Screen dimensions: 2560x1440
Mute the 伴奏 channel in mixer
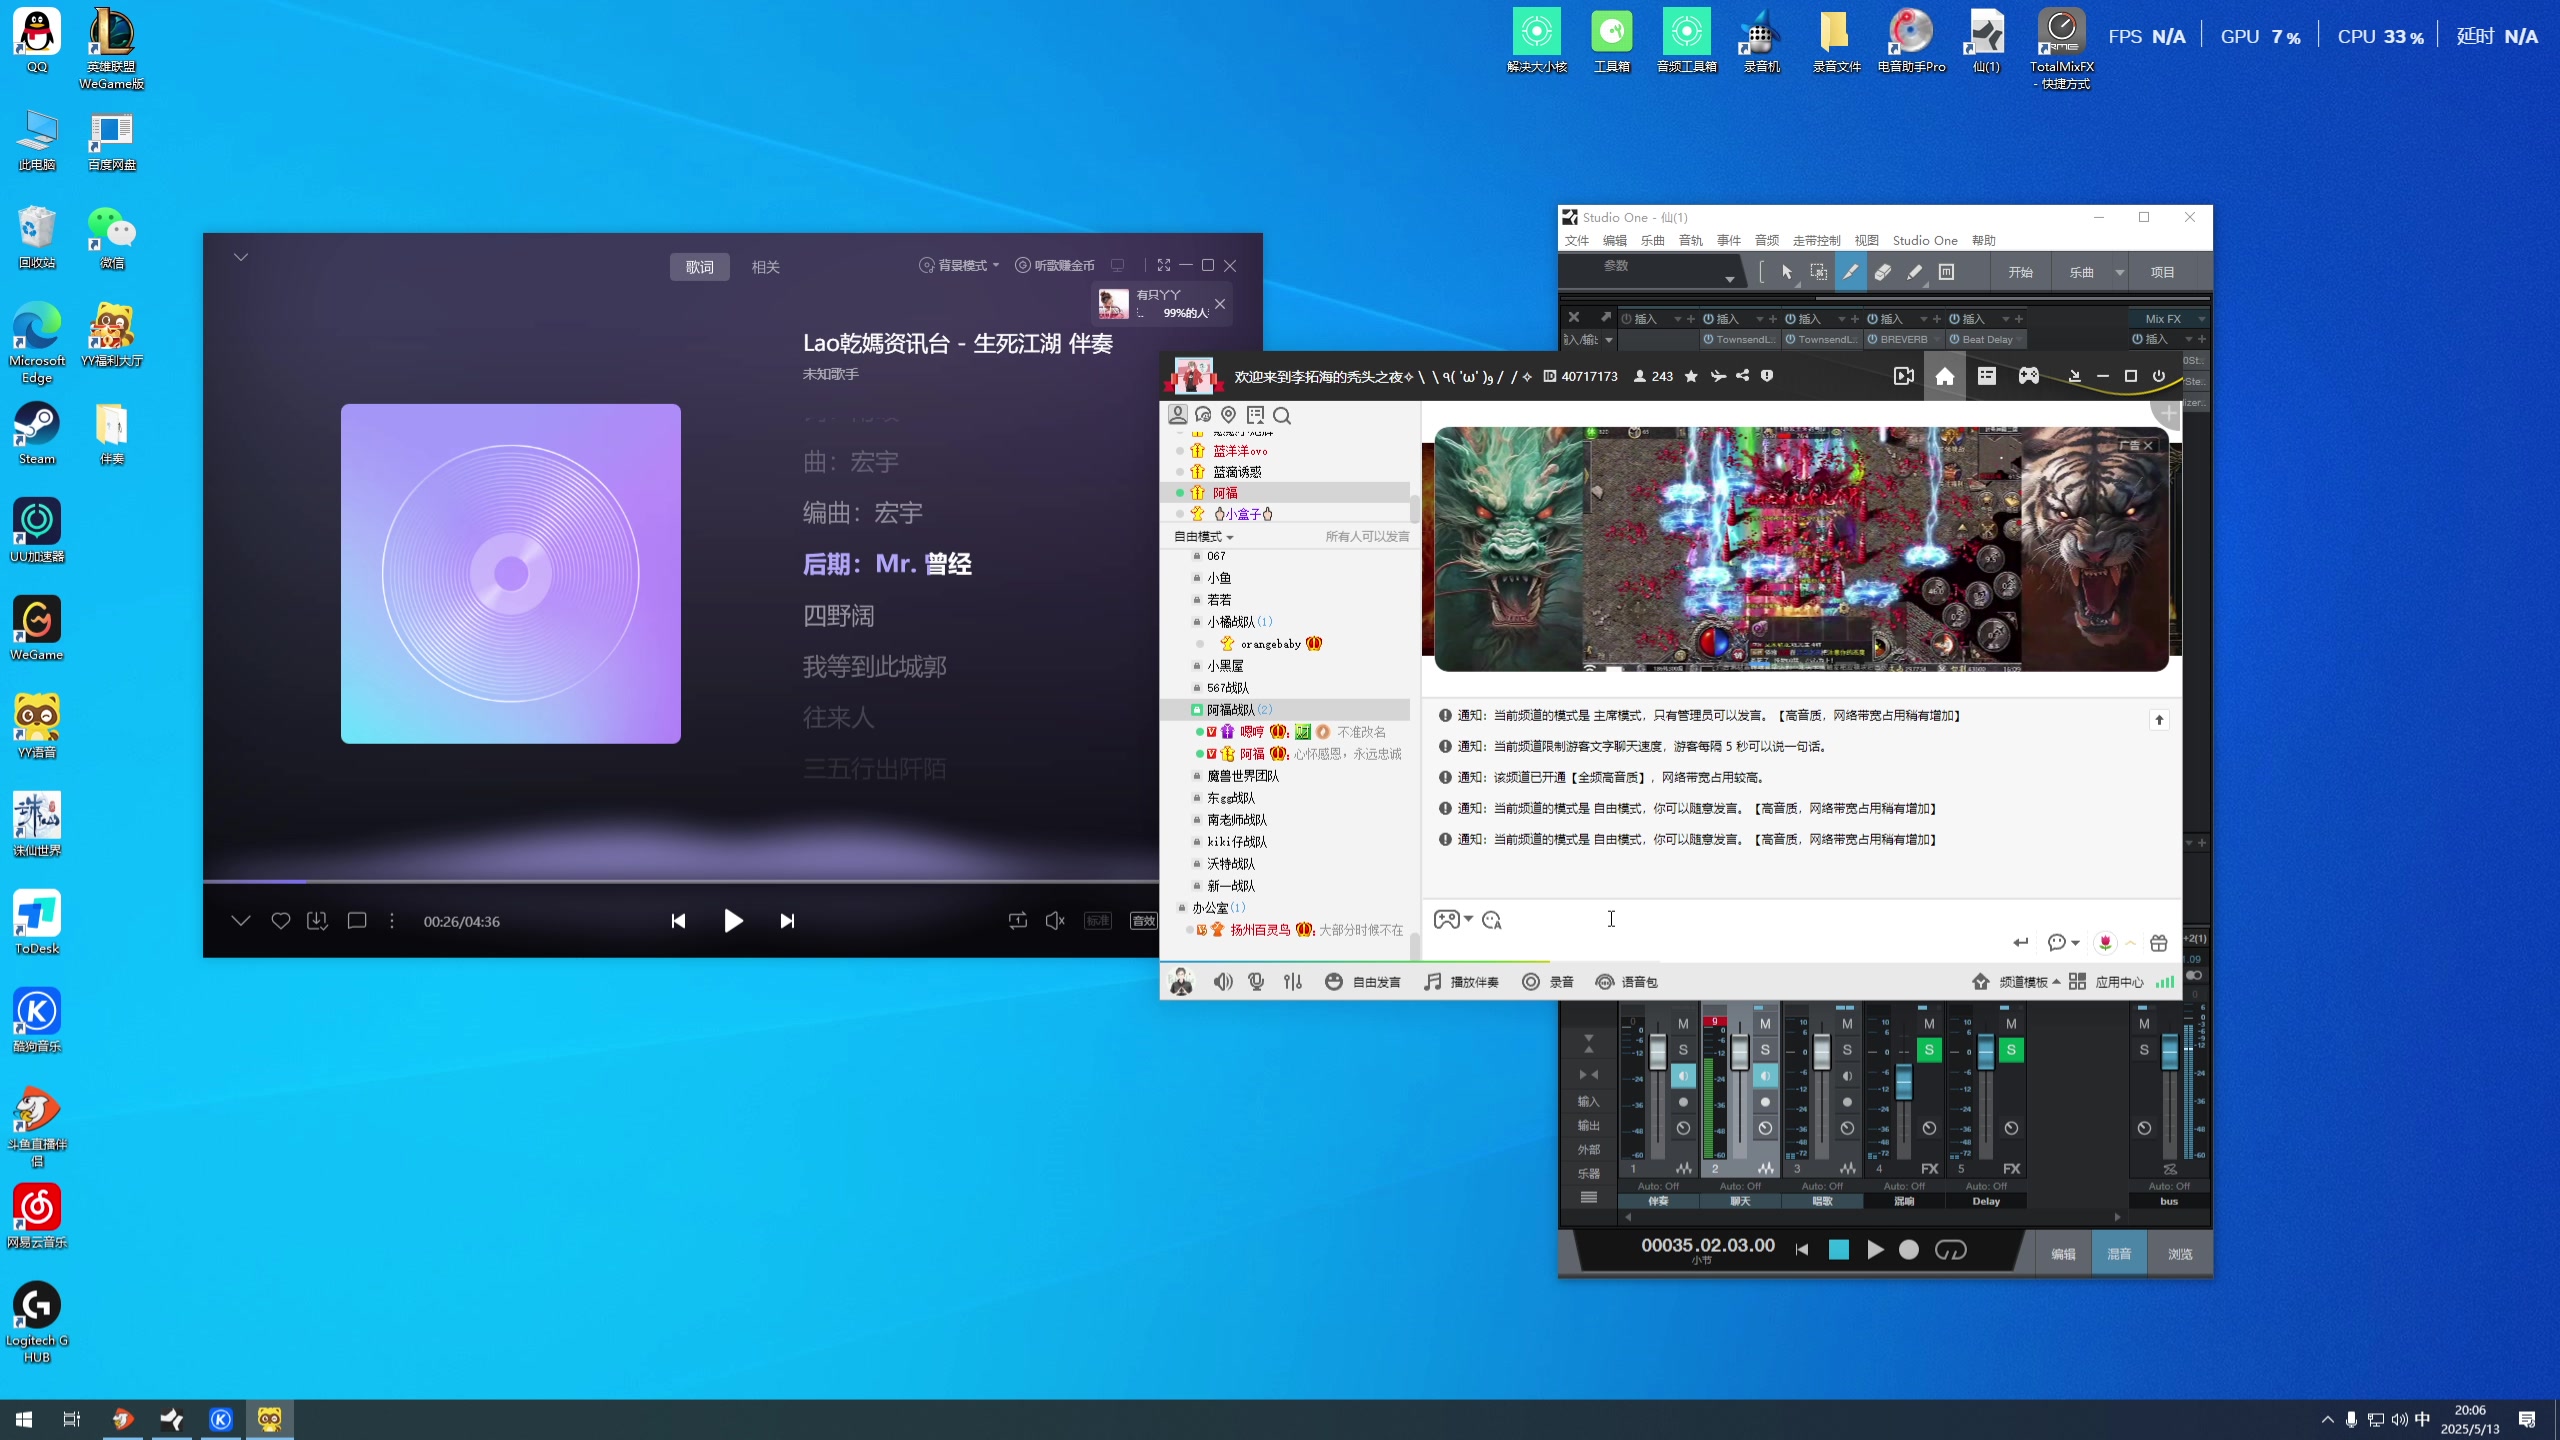tap(1683, 1024)
